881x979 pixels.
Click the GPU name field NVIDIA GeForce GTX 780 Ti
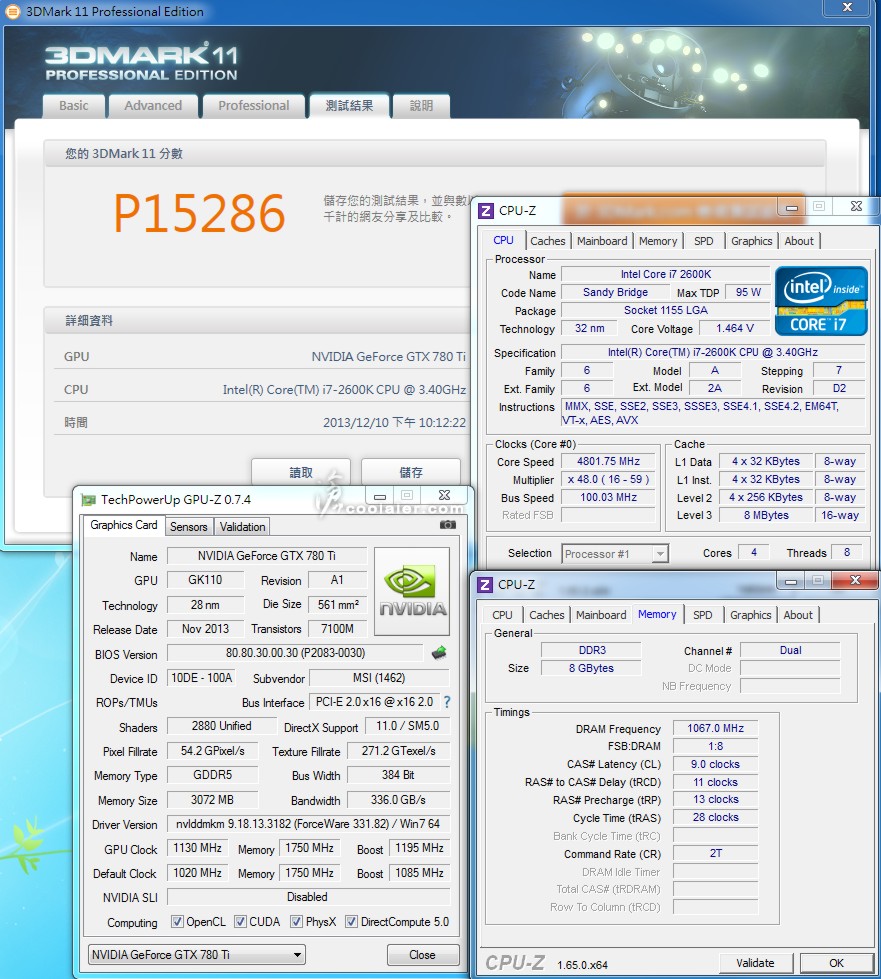click(267, 556)
